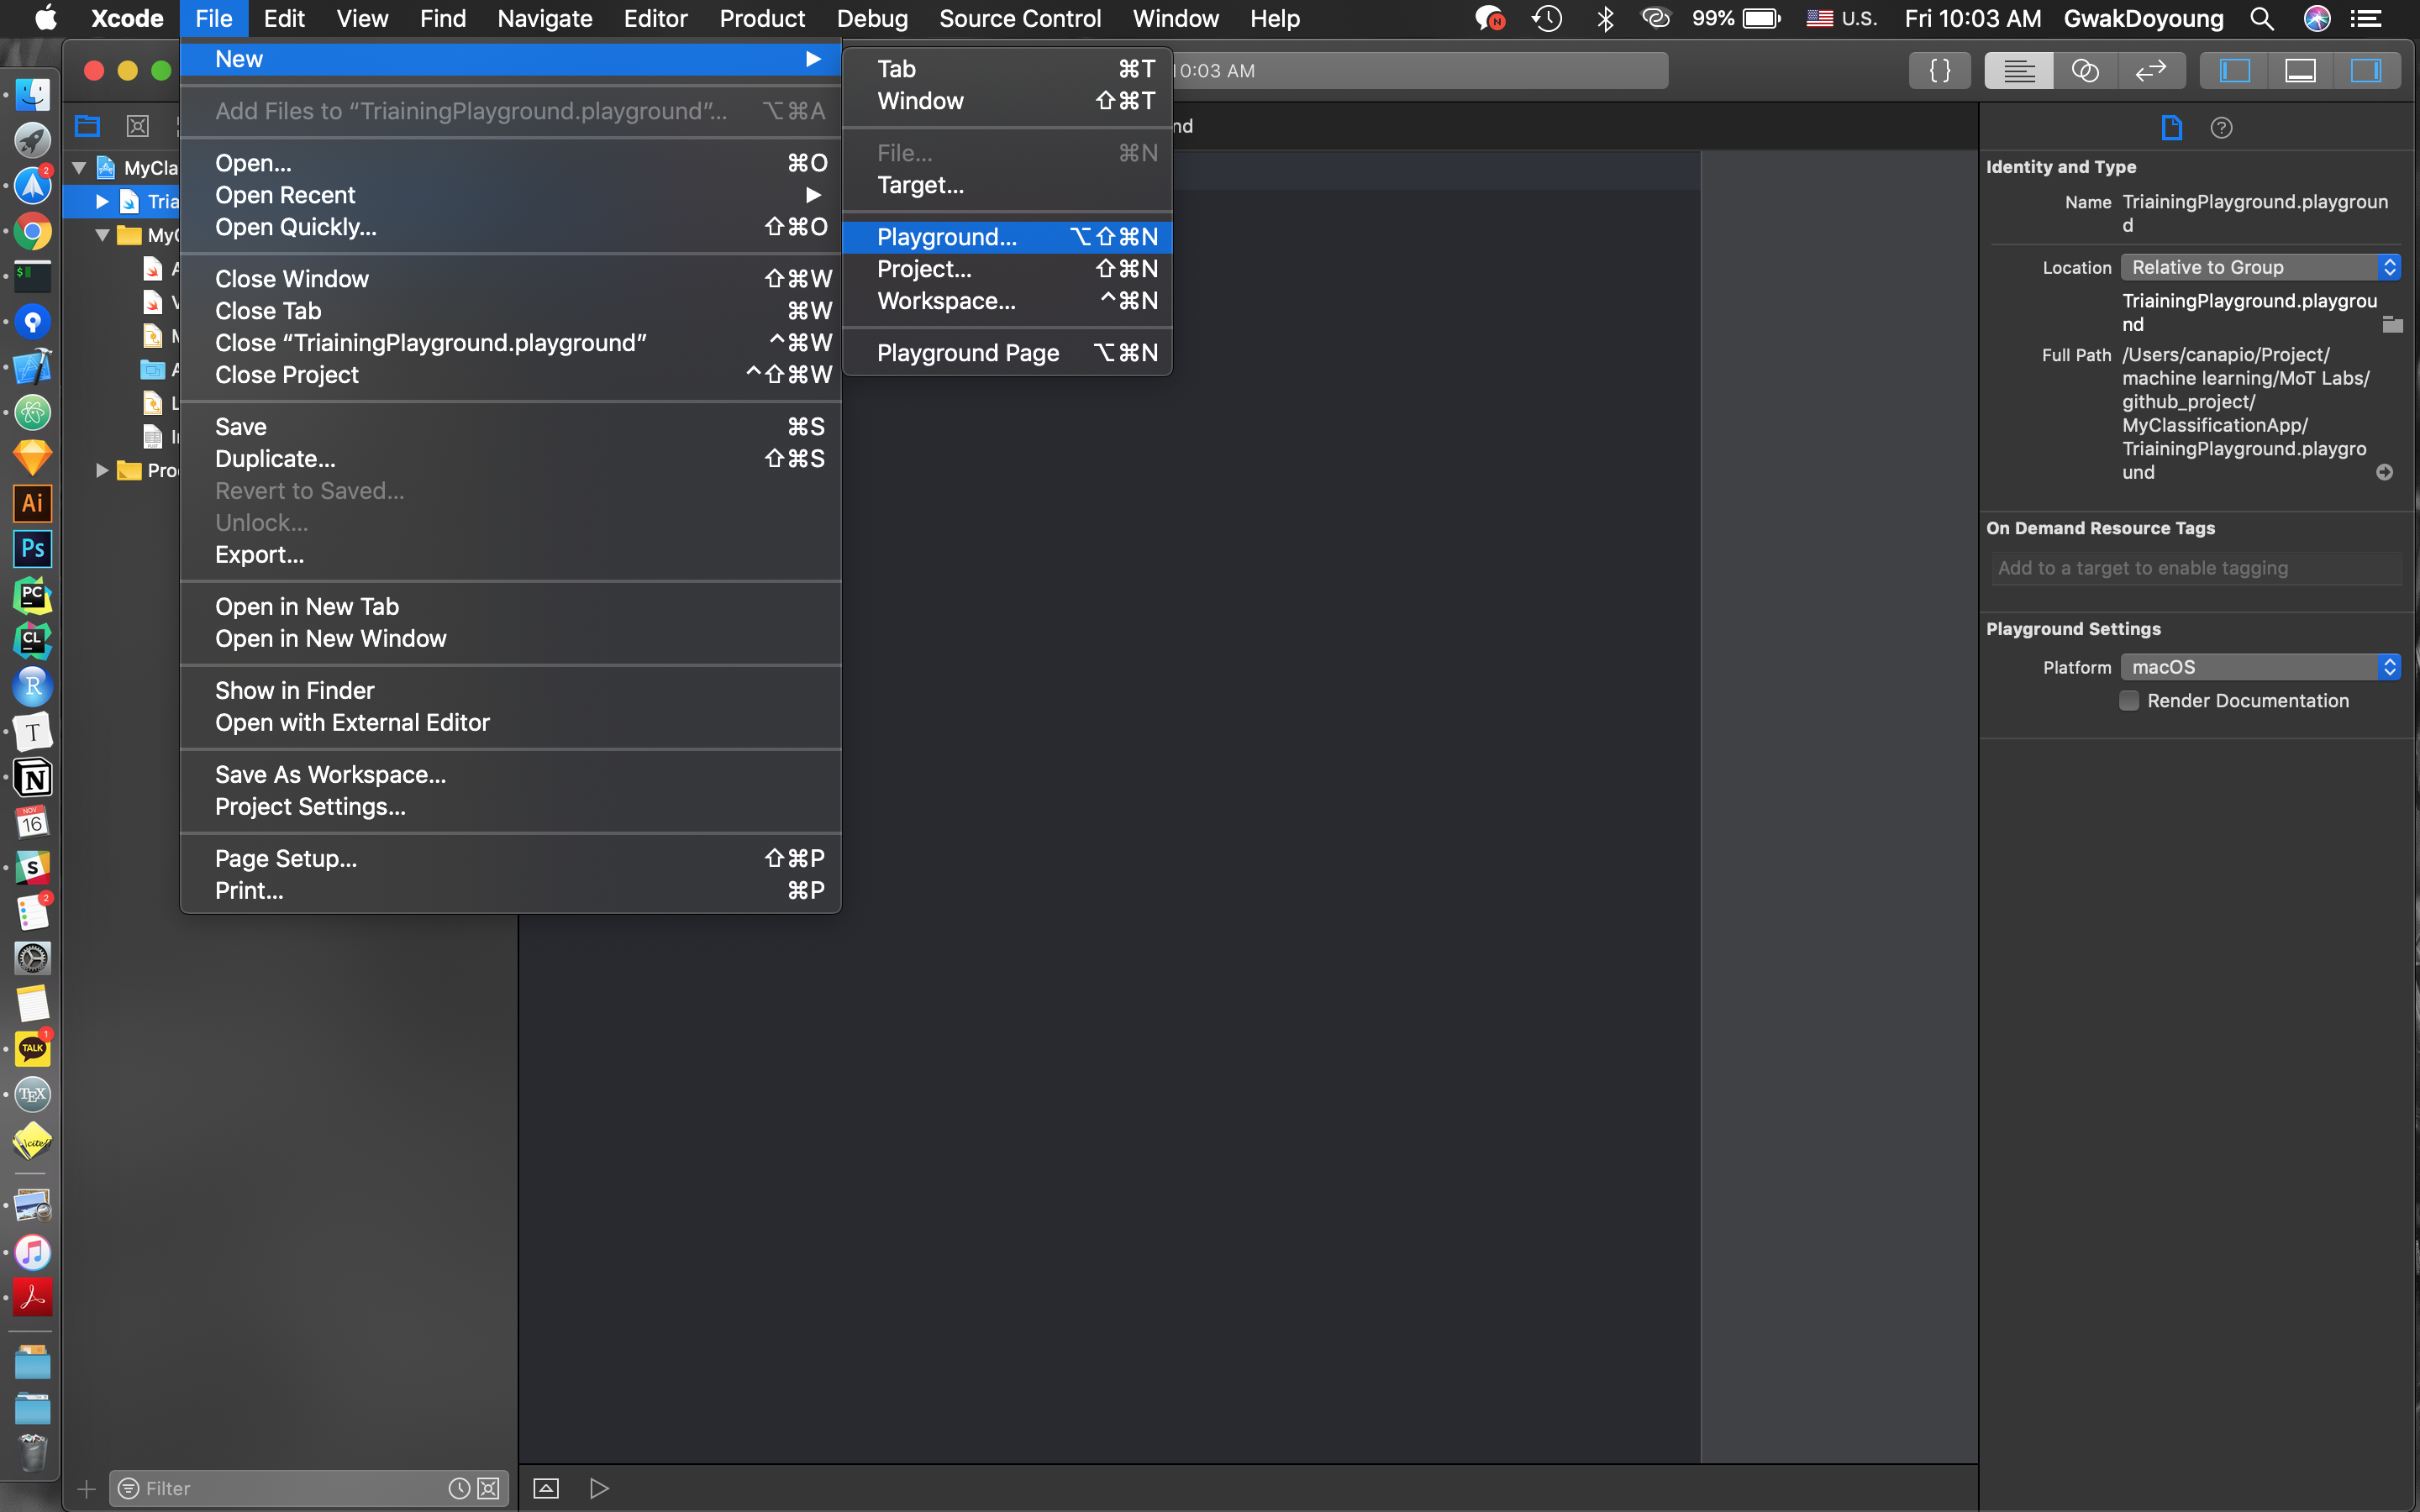Click the playground execute play button
Screen dimensions: 2420x1512
599,1488
